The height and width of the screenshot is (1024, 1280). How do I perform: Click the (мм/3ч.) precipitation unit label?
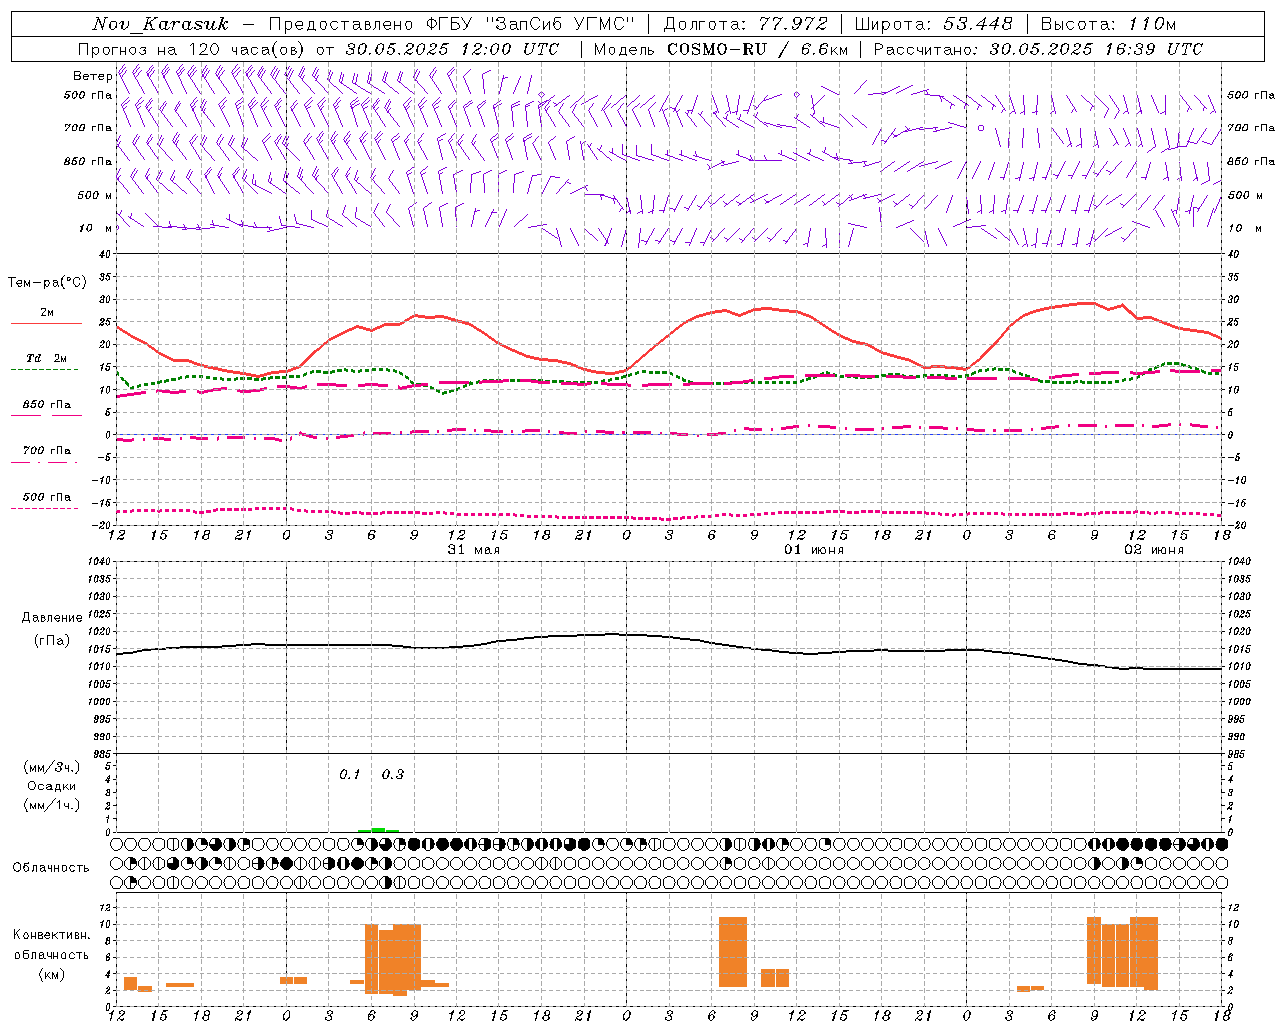52,767
